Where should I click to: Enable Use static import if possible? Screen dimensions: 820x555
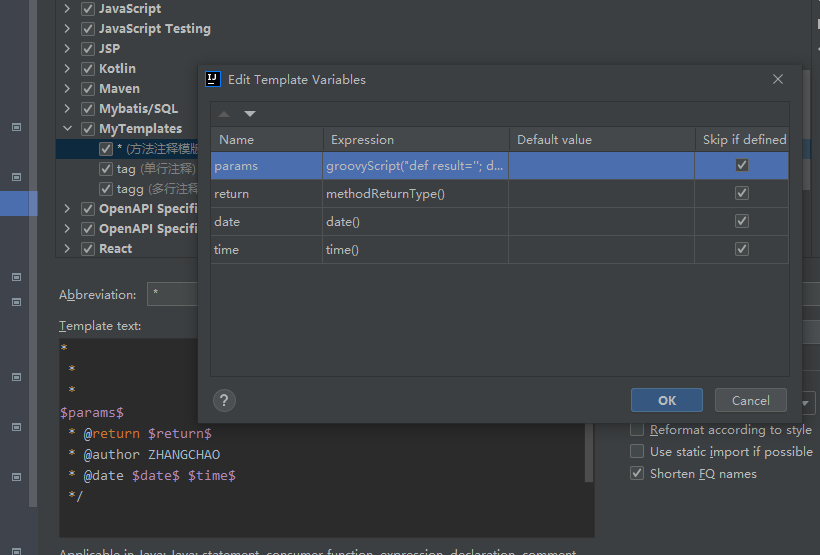pos(636,451)
